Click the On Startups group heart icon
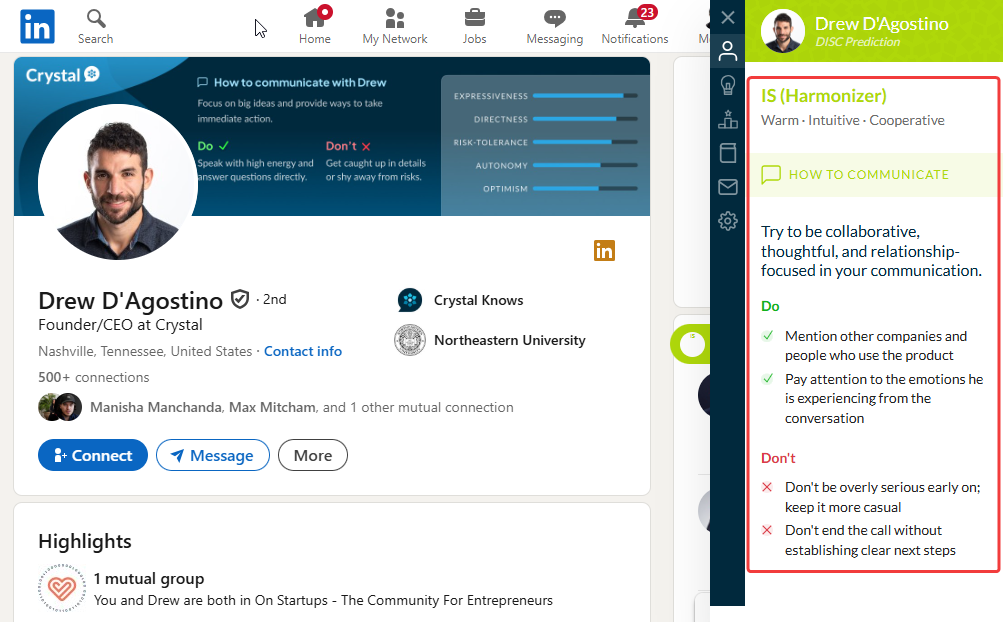This screenshot has height=622, width=1003. 61,588
